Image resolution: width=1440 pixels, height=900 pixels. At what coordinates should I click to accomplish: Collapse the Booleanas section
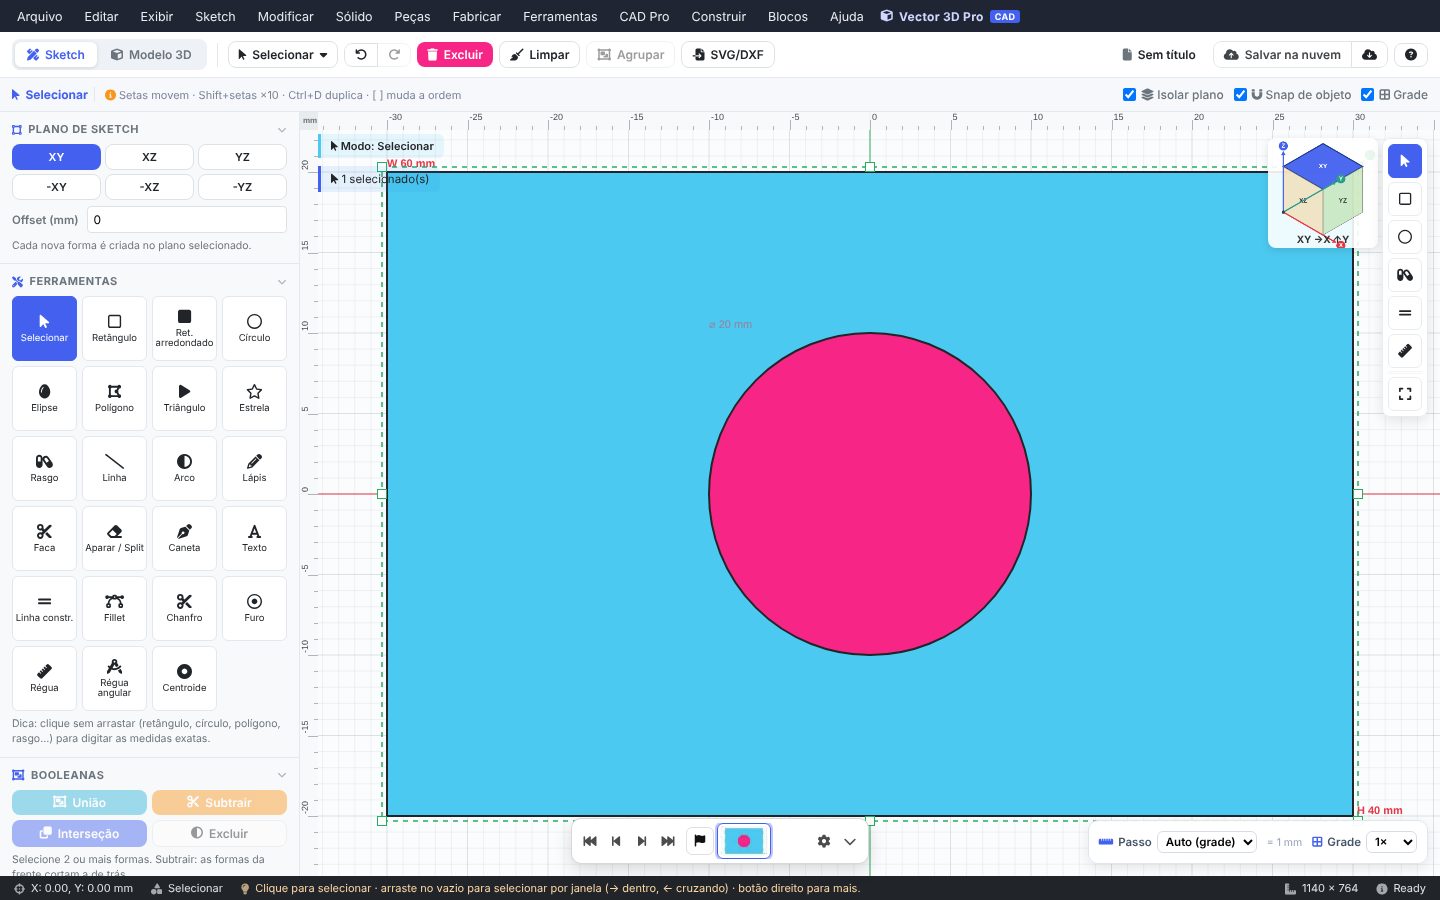tap(282, 775)
